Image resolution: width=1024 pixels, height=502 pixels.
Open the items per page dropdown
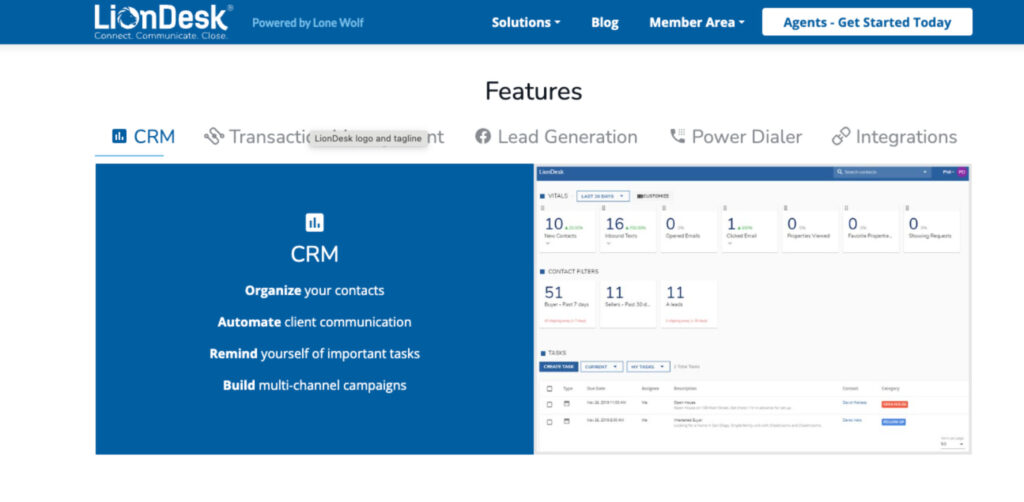[952, 444]
